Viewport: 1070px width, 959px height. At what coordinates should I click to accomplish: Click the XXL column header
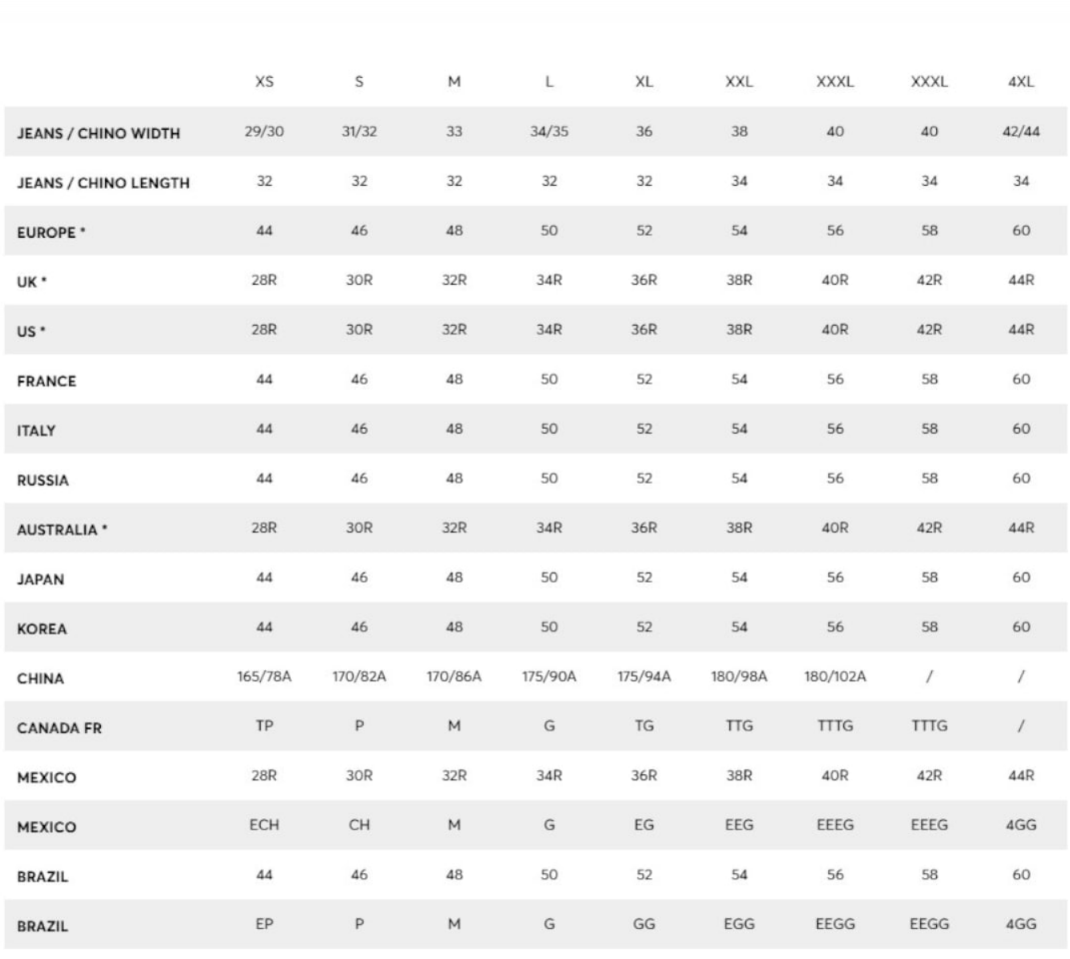pyautogui.click(x=739, y=82)
